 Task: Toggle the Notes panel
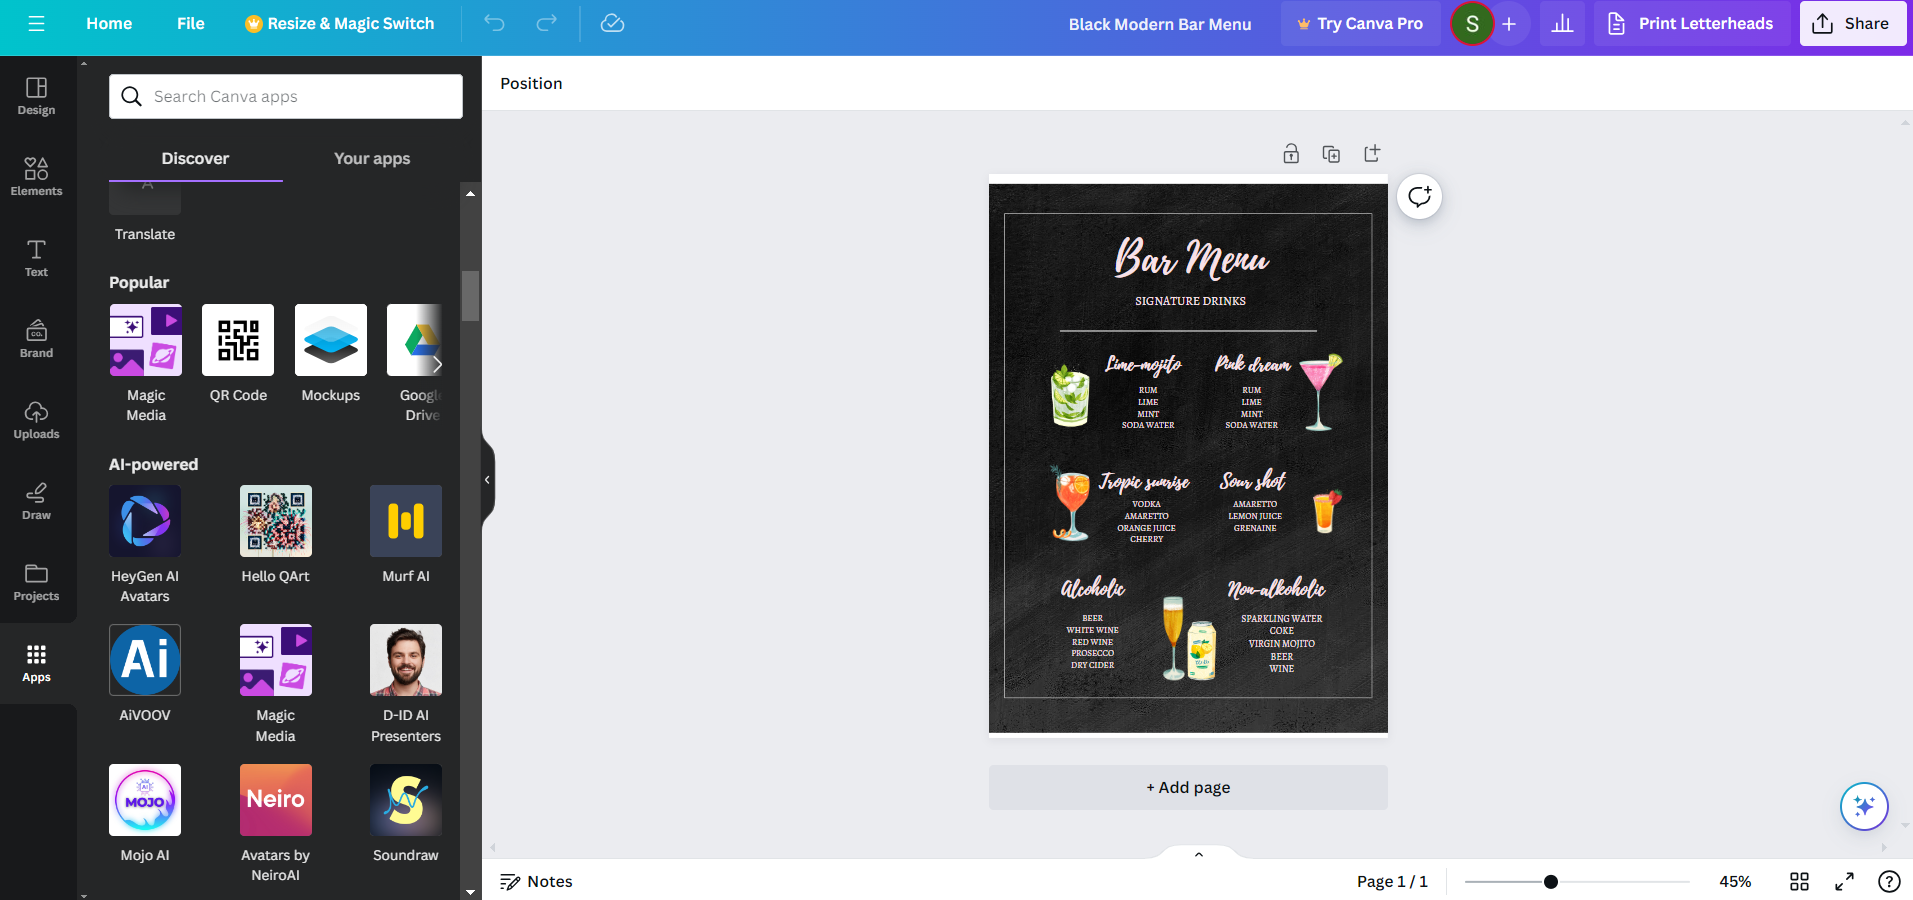point(536,881)
